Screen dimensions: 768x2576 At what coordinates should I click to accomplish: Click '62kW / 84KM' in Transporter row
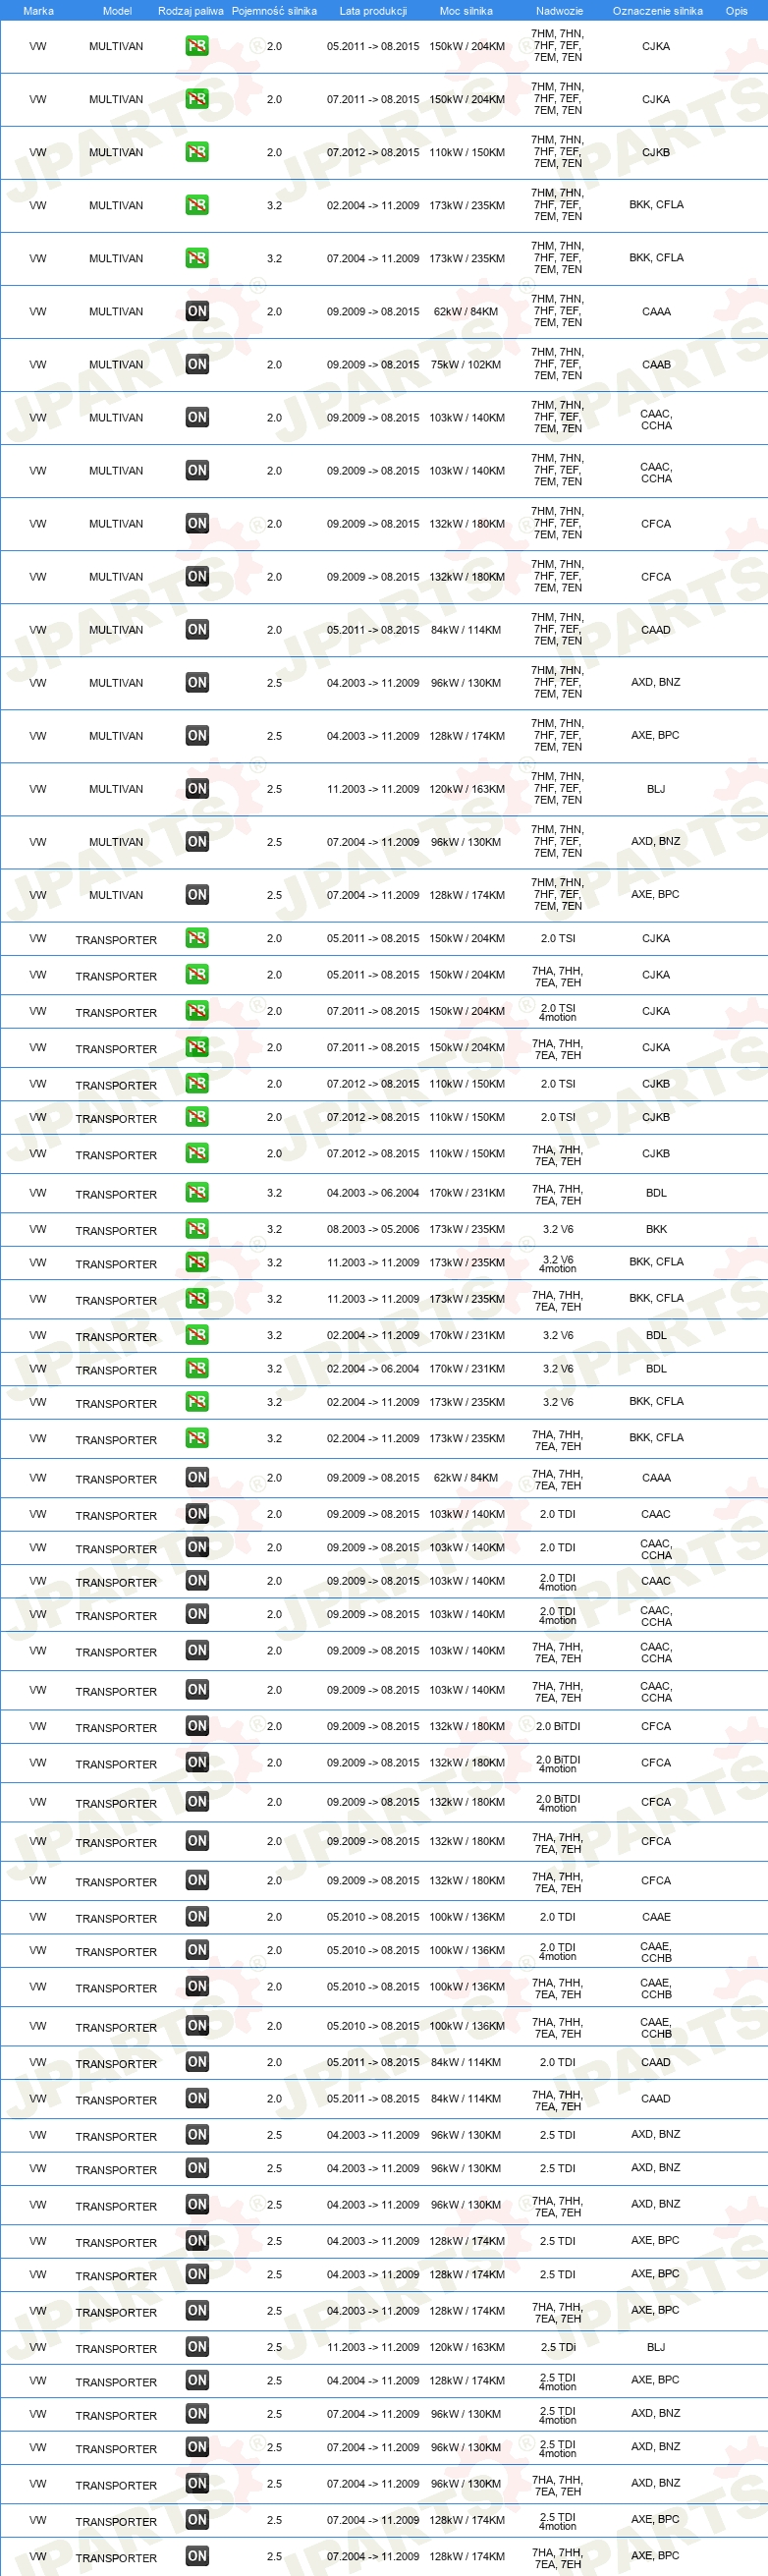[x=466, y=1477]
